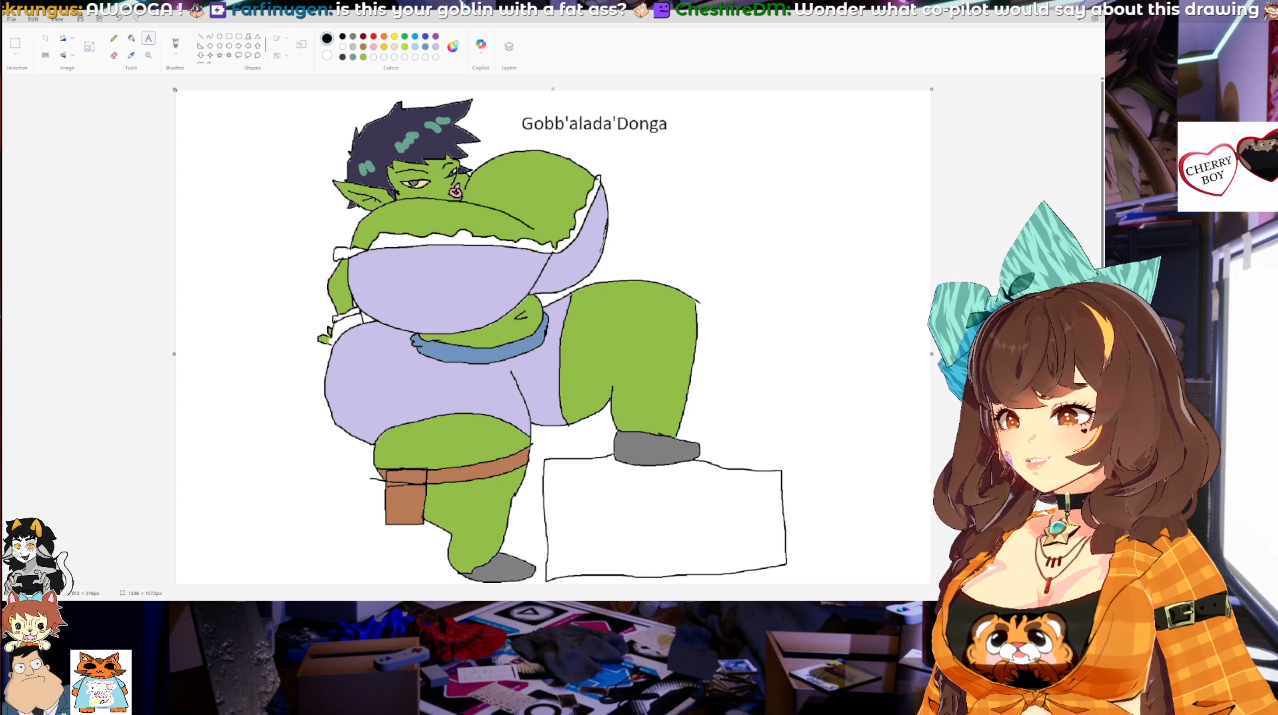
Task: Expand the Flip dropdown chevron
Action: [73, 55]
